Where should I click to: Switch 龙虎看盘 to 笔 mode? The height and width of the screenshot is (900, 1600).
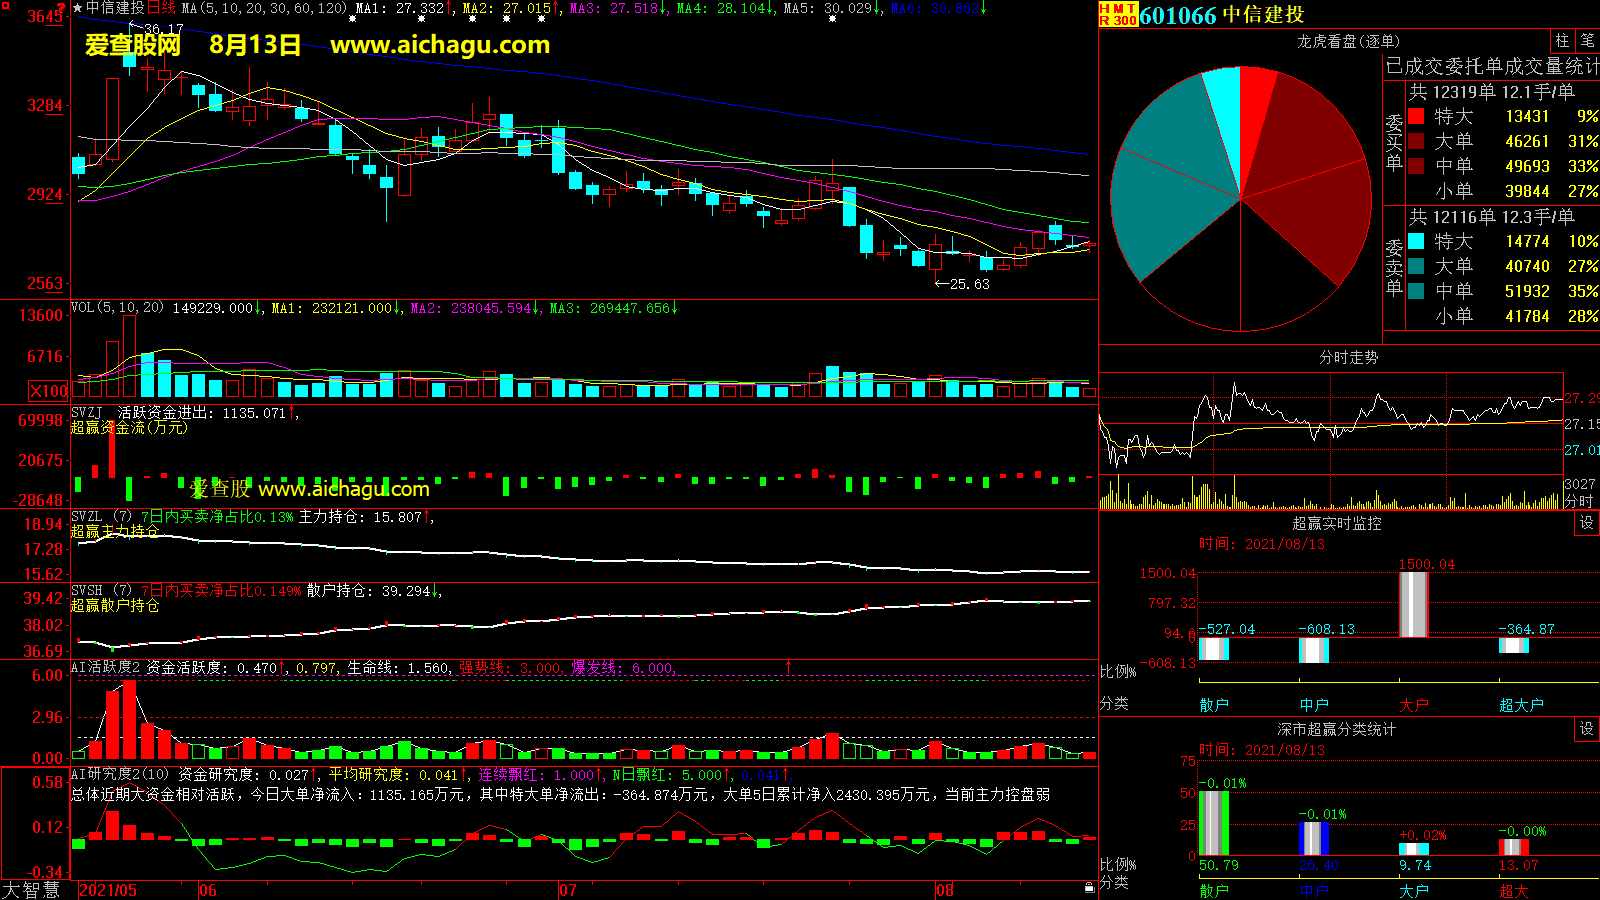tap(1587, 40)
